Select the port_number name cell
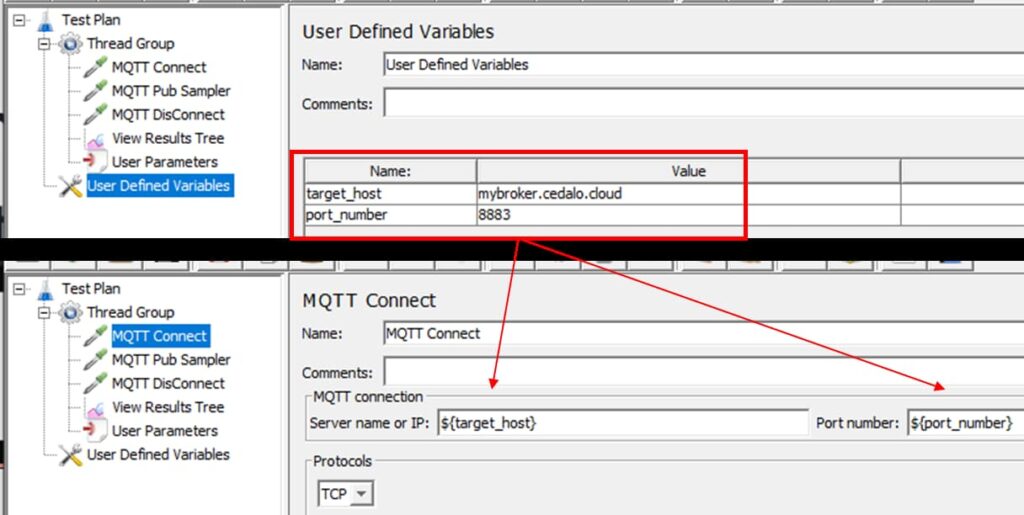 pyautogui.click(x=390, y=215)
